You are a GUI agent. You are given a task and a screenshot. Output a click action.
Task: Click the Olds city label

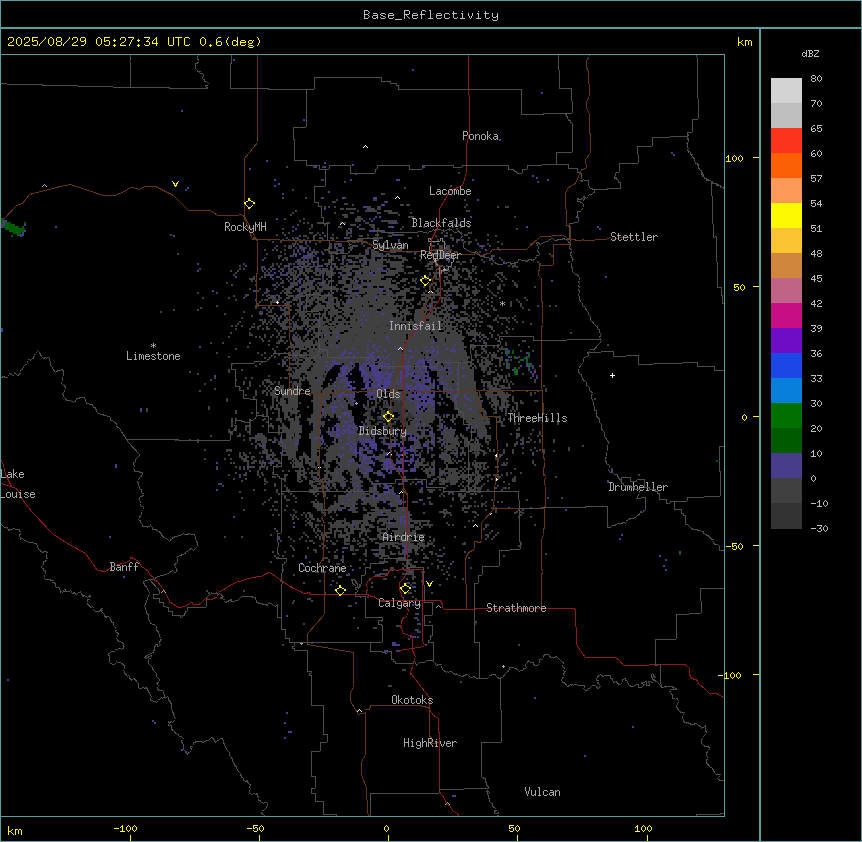coord(388,394)
